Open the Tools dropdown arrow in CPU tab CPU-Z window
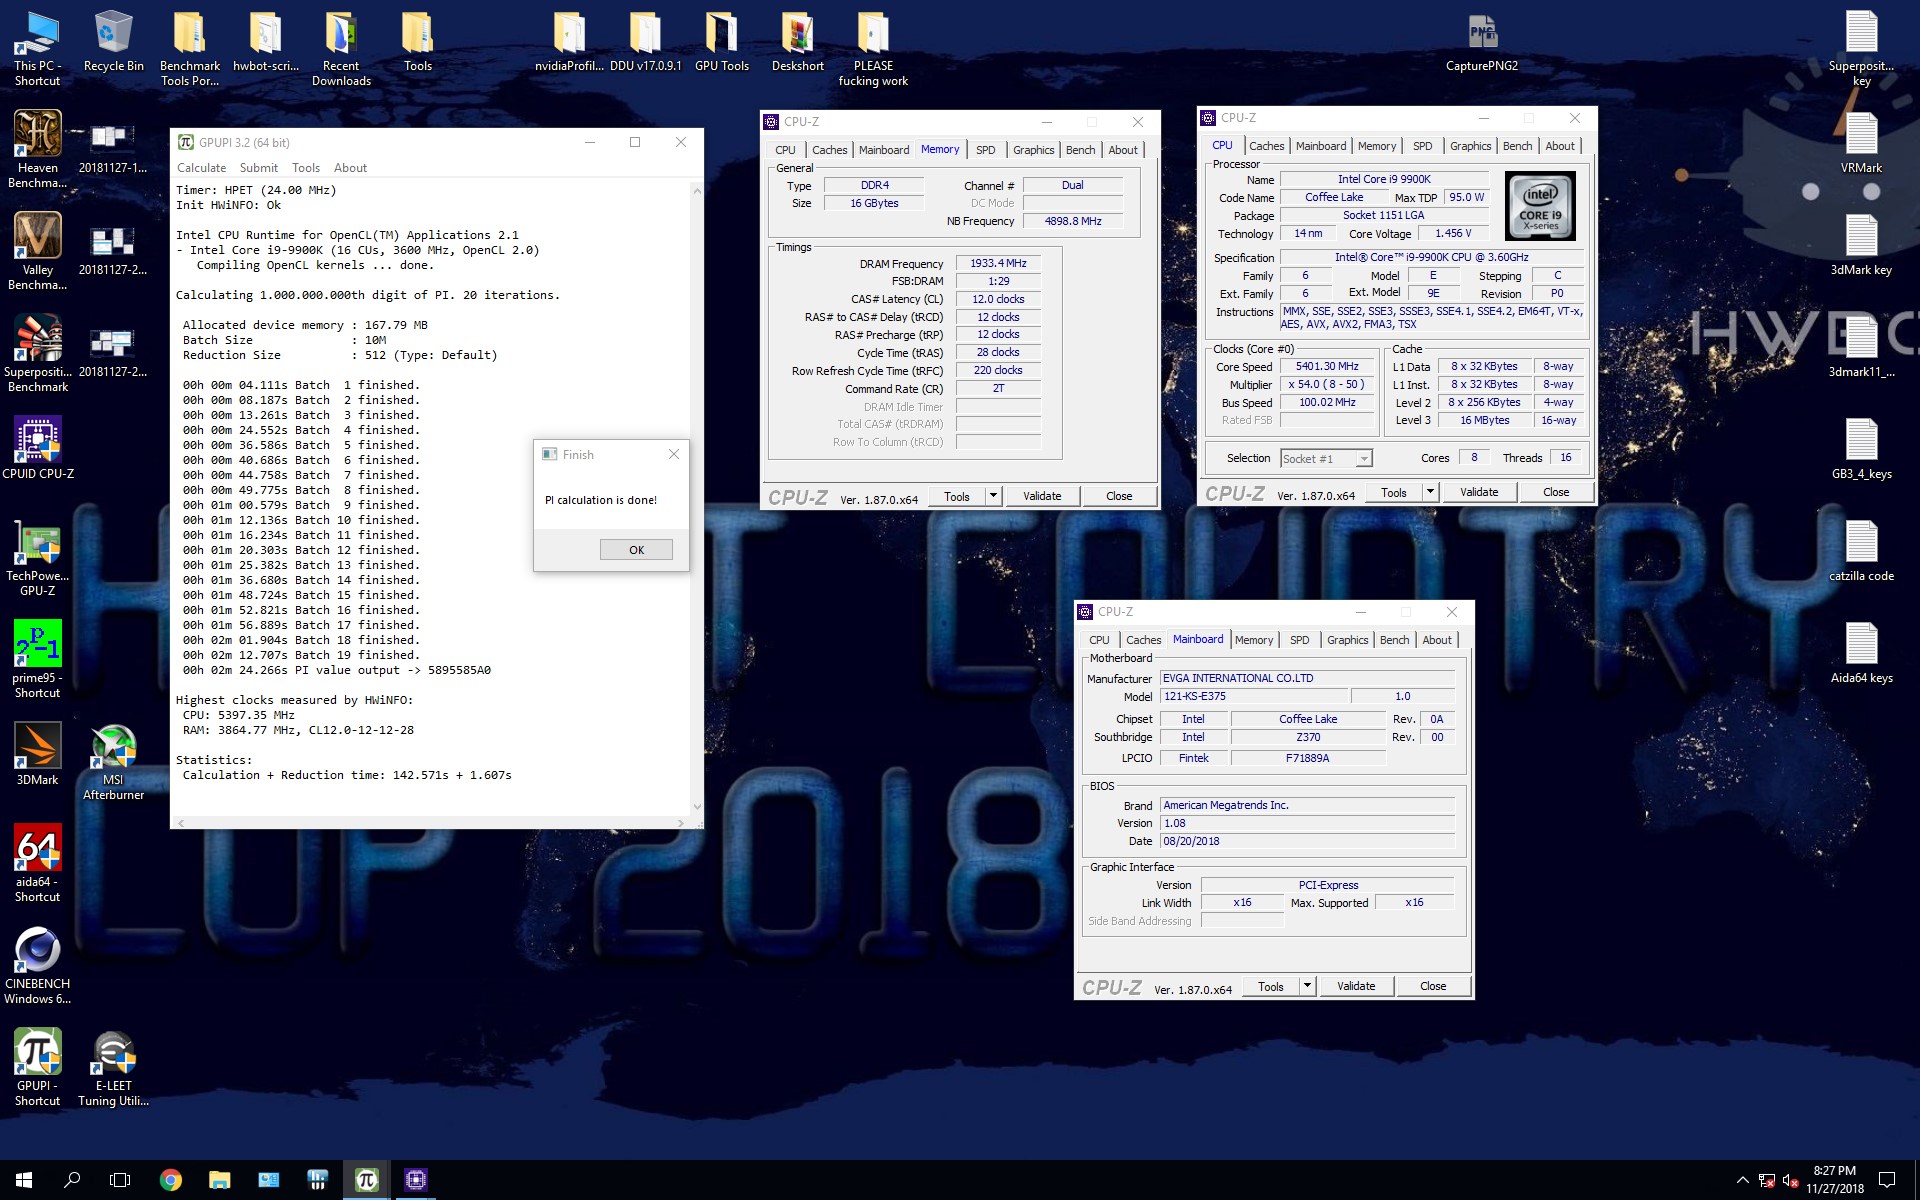This screenshot has width=1920, height=1200. (1430, 492)
